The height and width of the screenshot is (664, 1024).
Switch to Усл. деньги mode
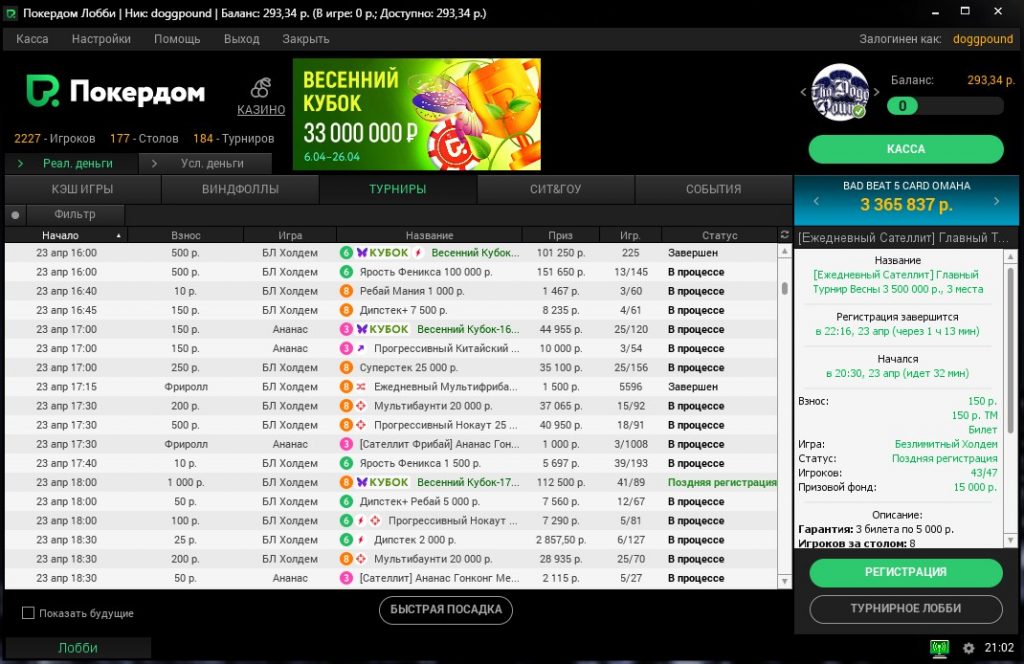(x=206, y=163)
